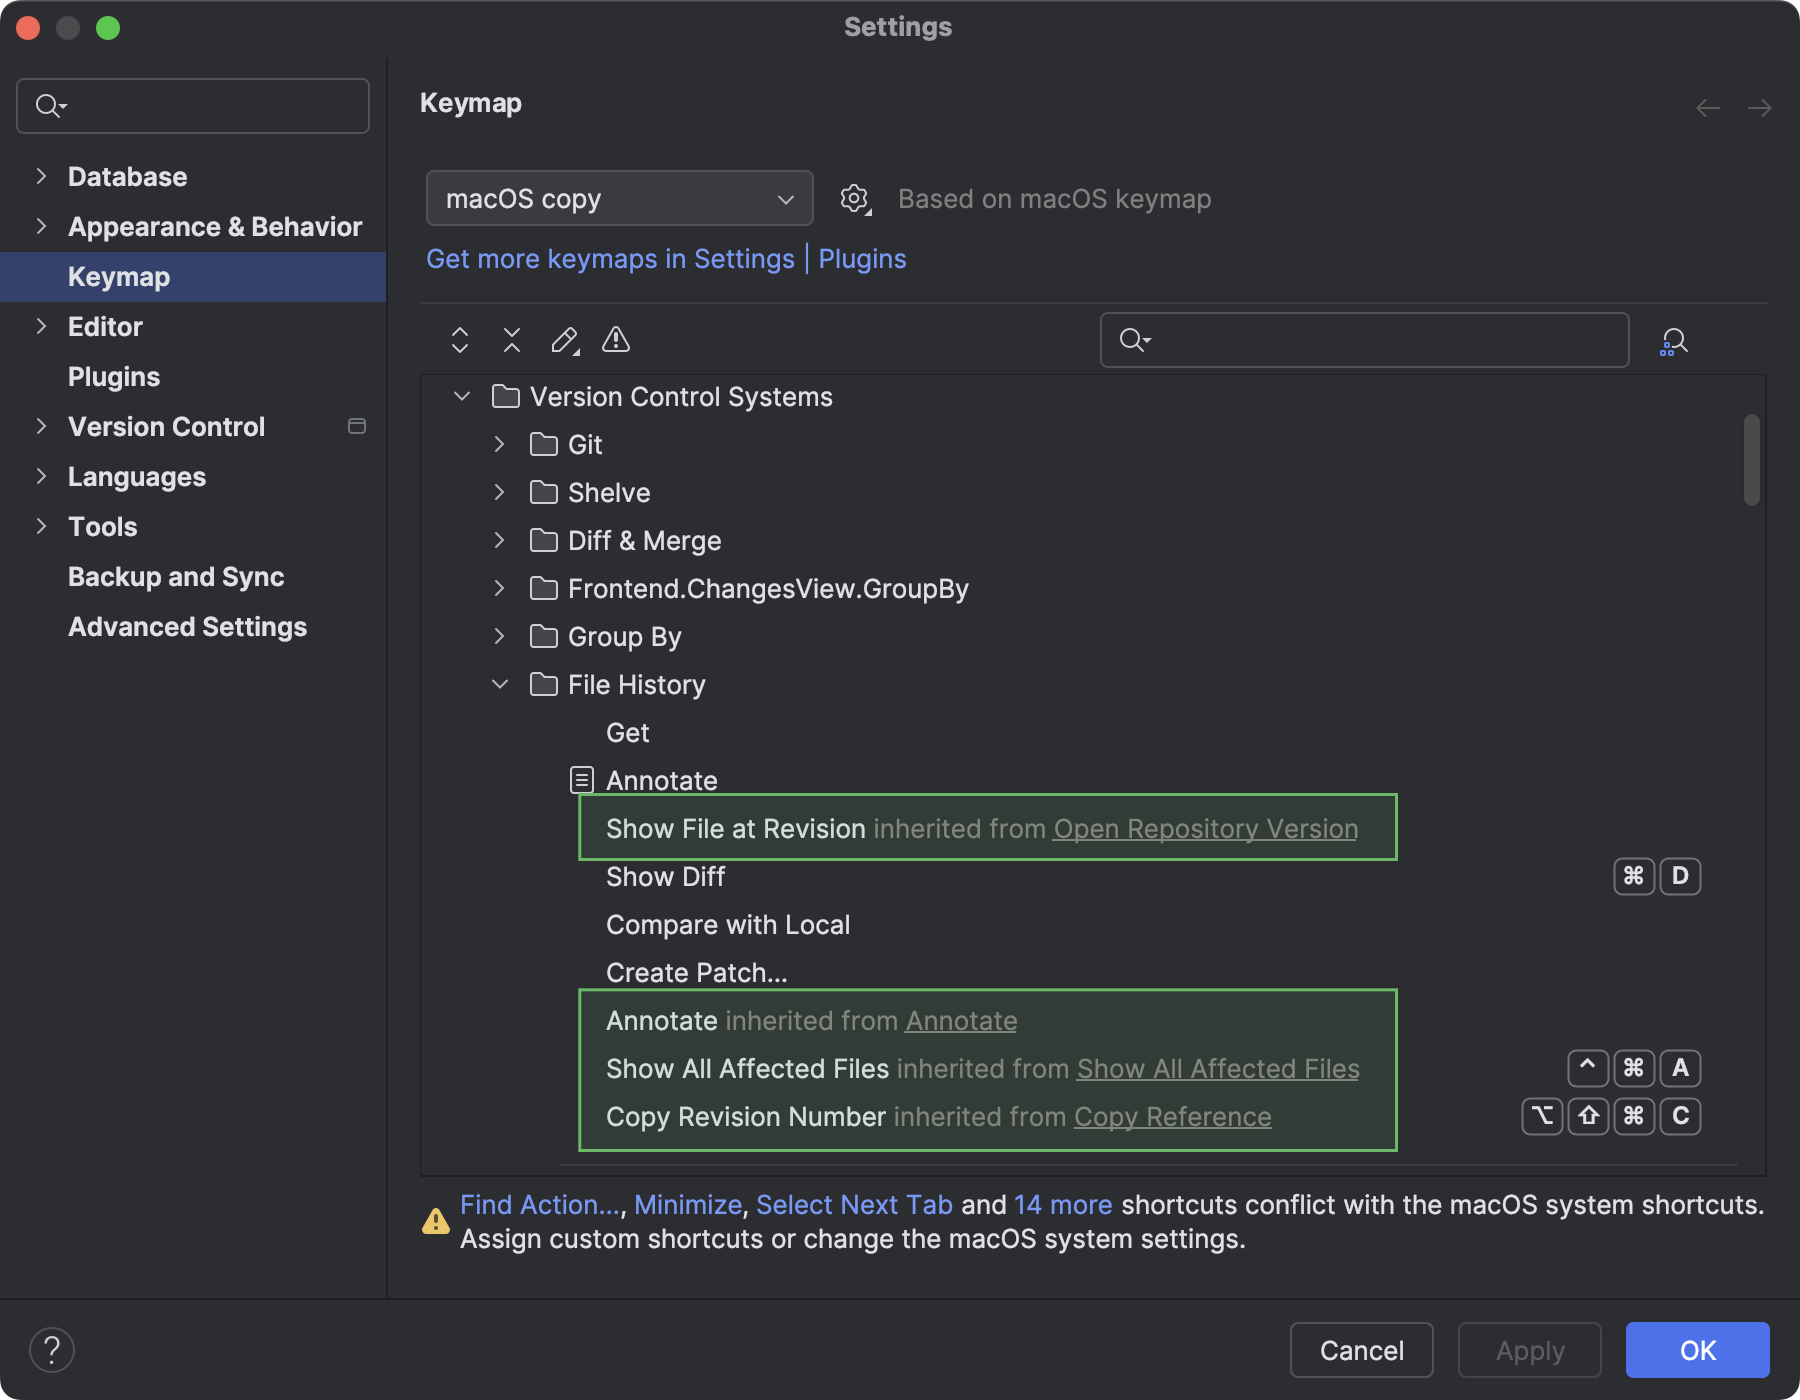Select Plugins in the settings sidebar
This screenshot has width=1800, height=1400.
pyautogui.click(x=114, y=376)
